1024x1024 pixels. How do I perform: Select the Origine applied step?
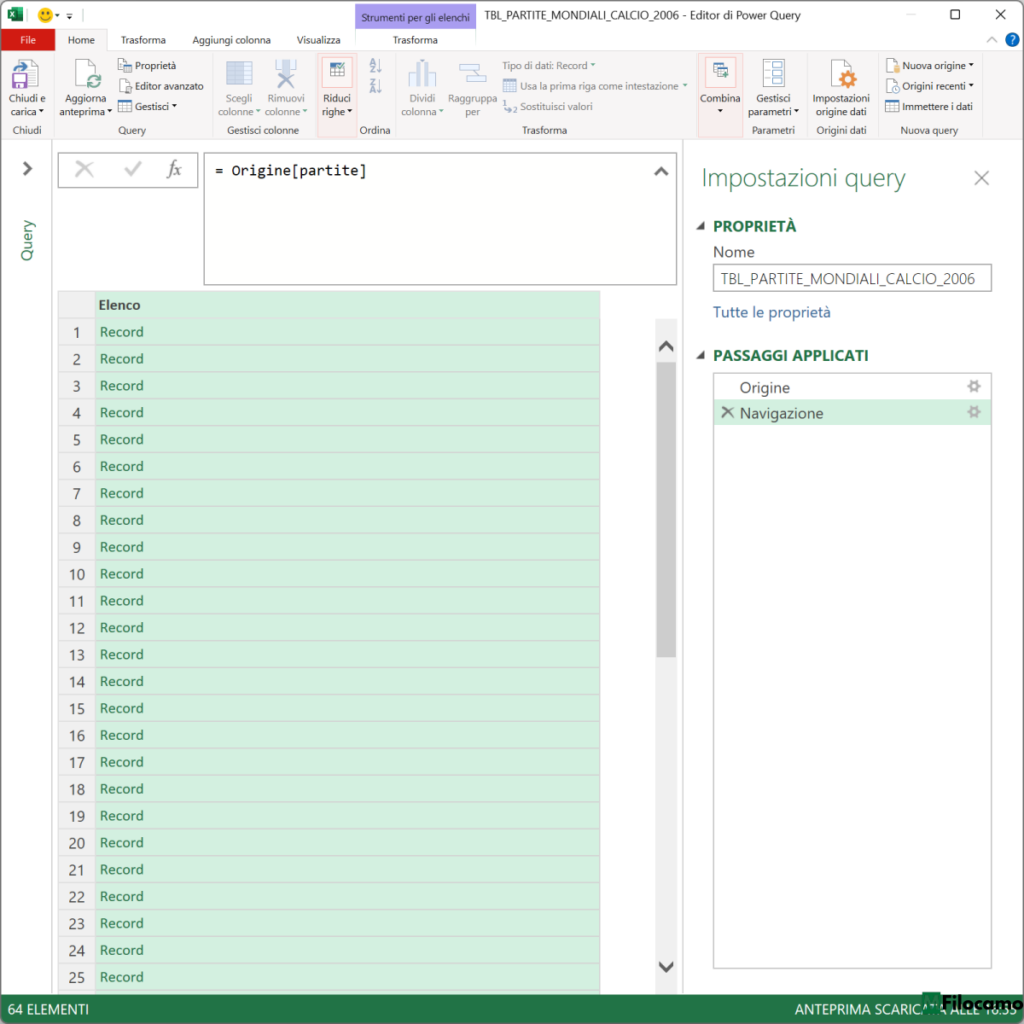[851, 387]
